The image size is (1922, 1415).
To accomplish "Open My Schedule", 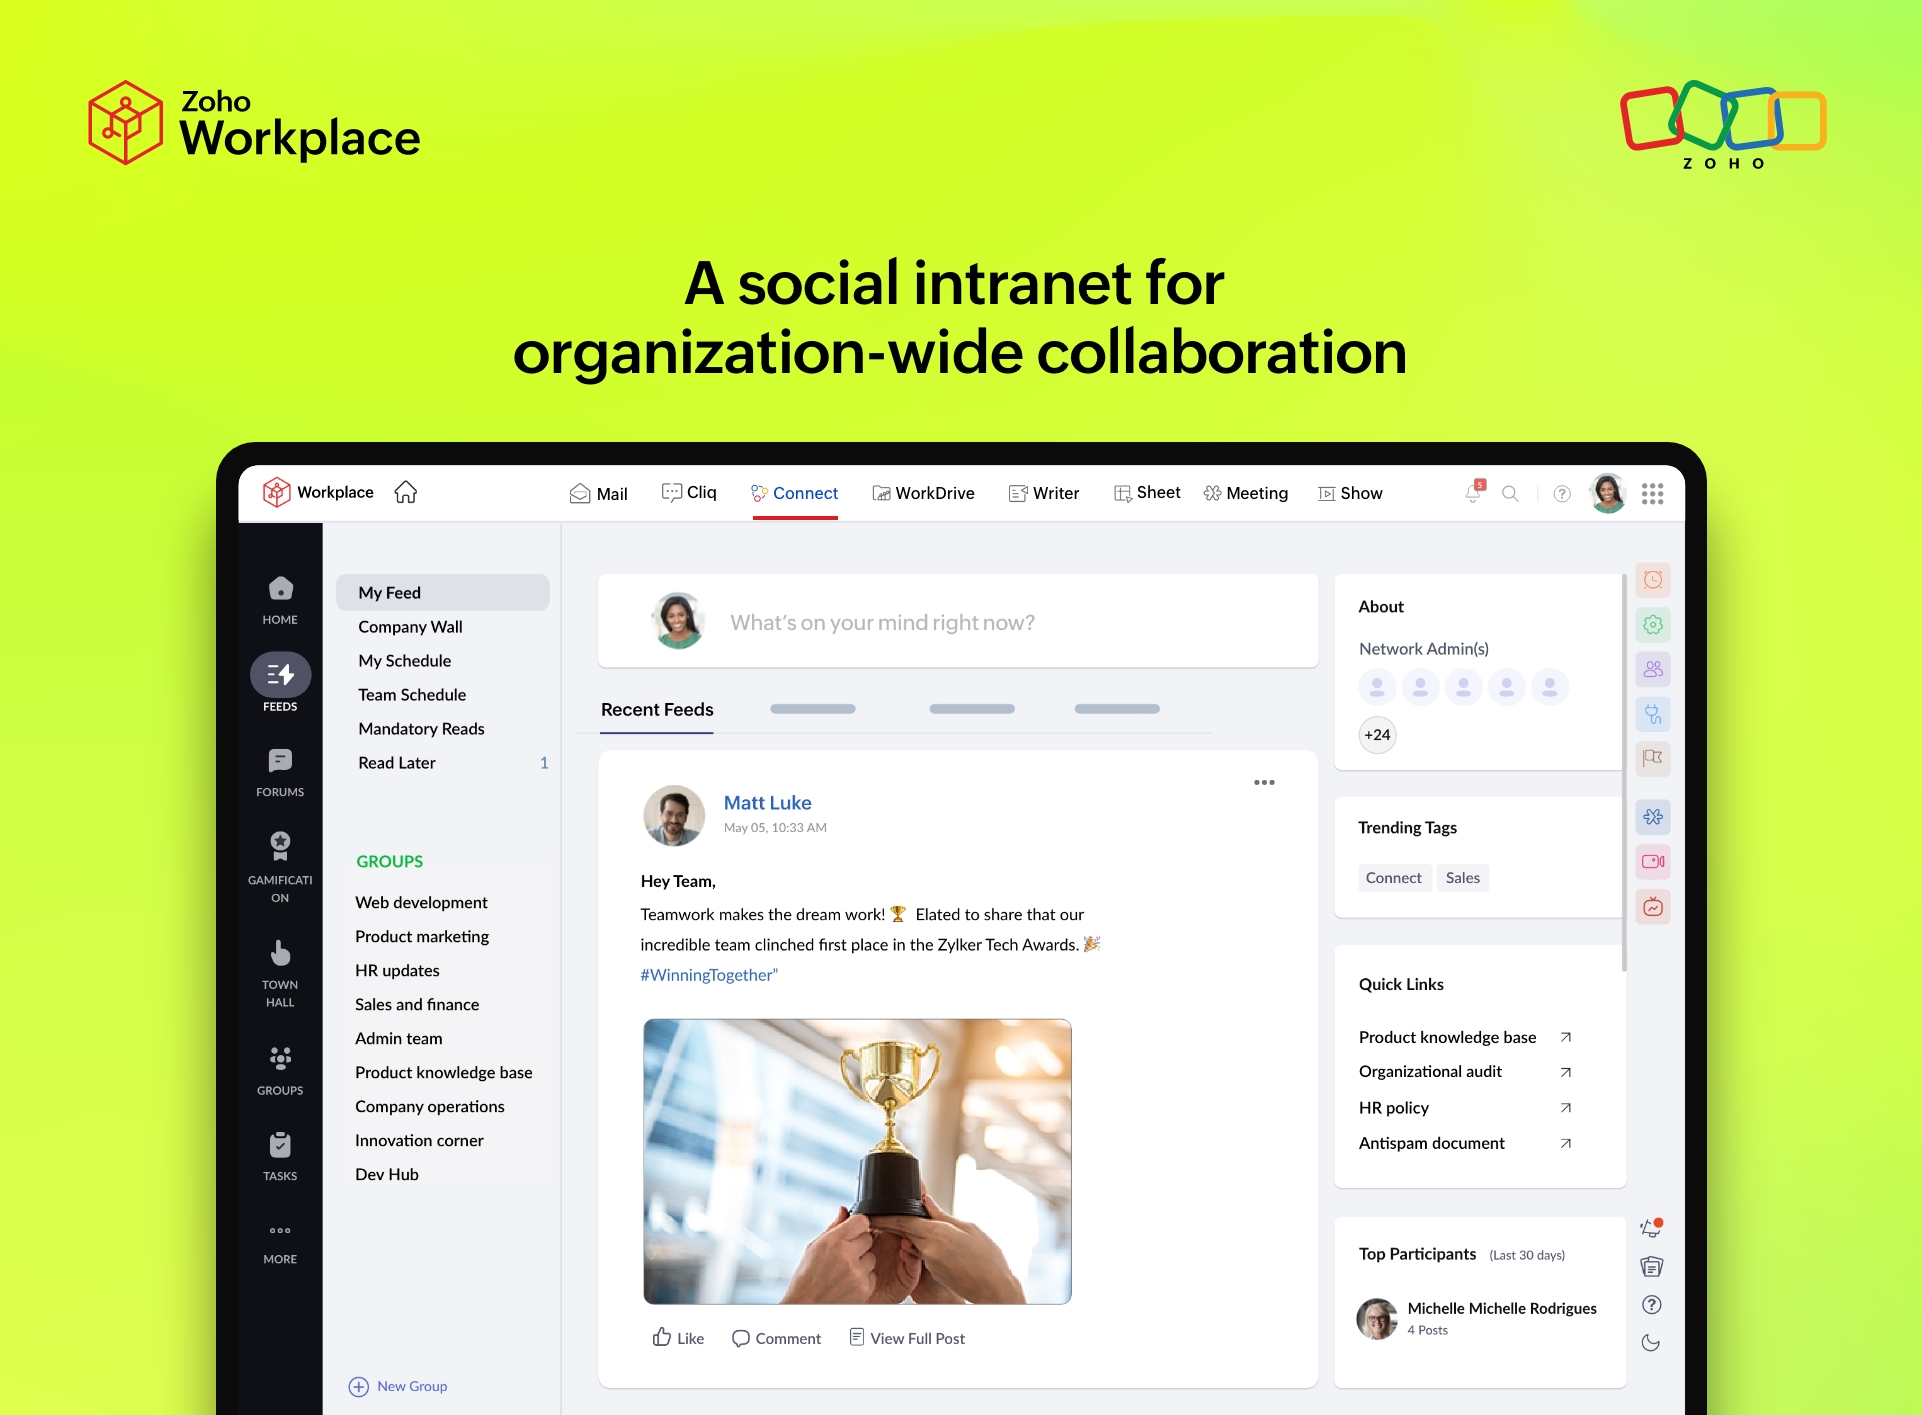I will (x=404, y=660).
